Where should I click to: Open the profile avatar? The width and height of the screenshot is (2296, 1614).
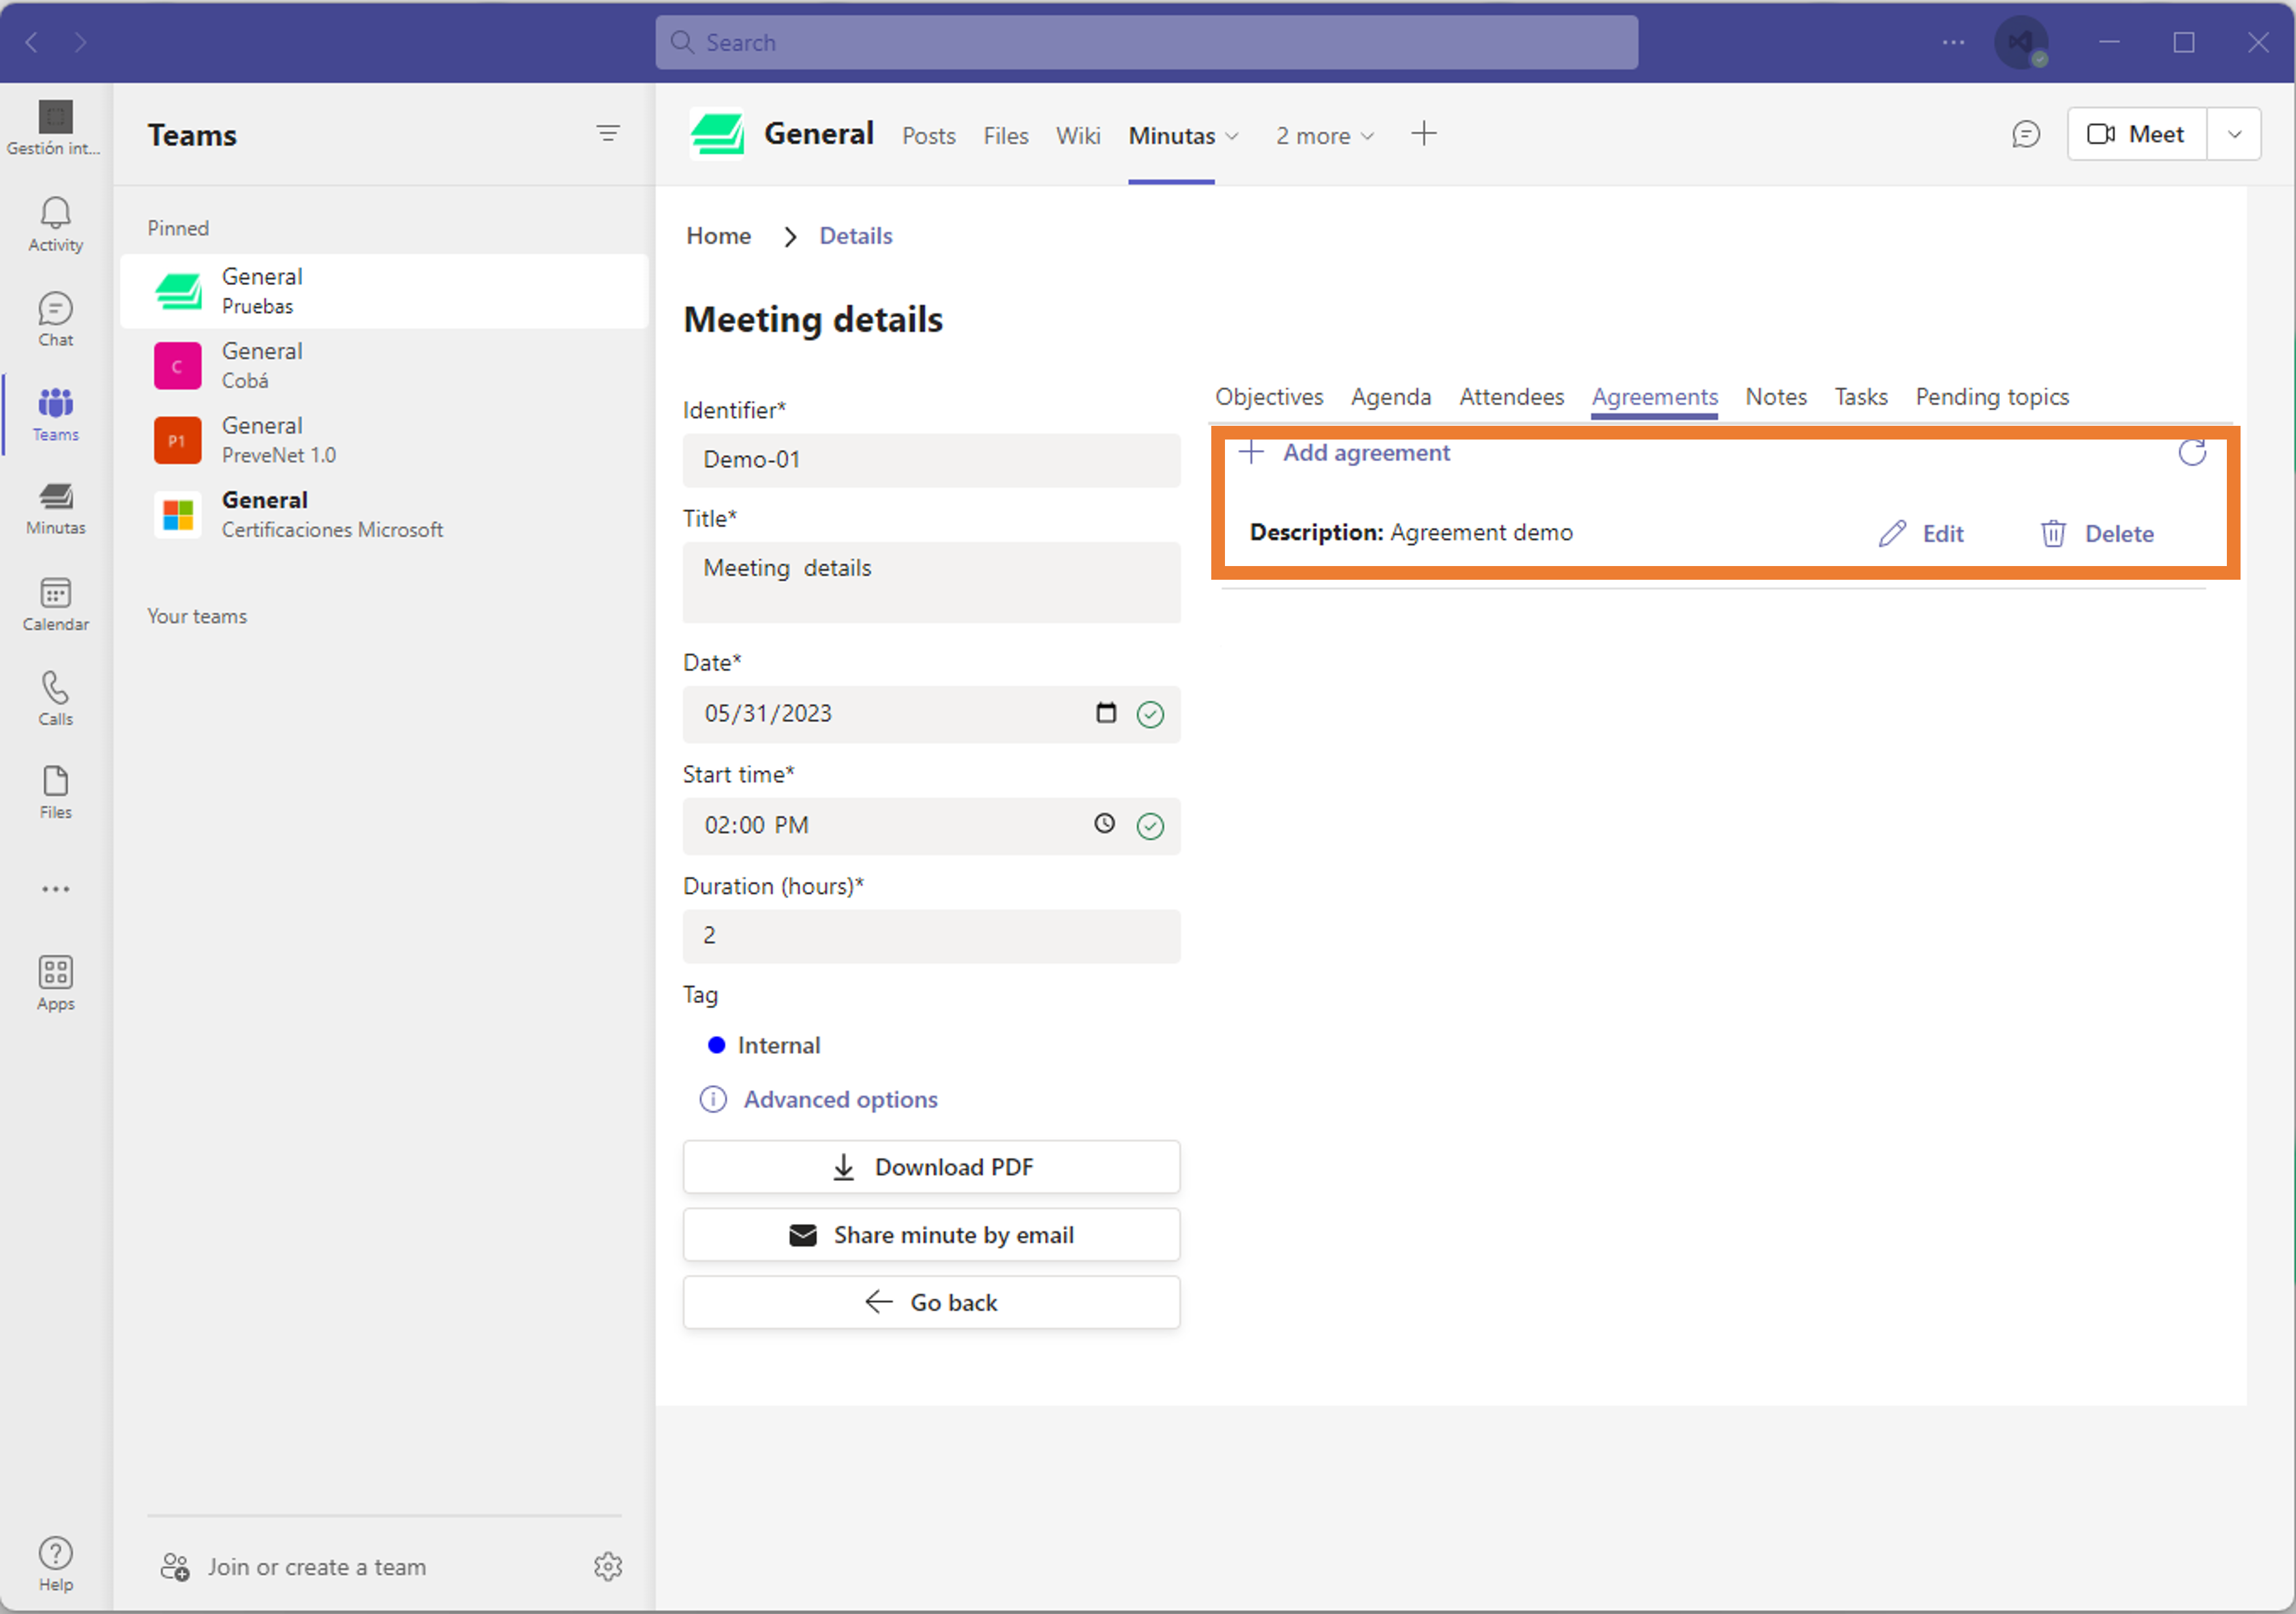2021,43
